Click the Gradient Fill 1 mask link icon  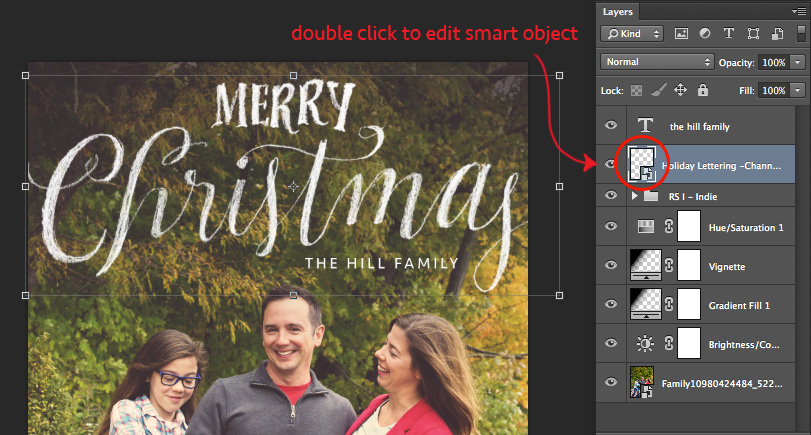(669, 304)
